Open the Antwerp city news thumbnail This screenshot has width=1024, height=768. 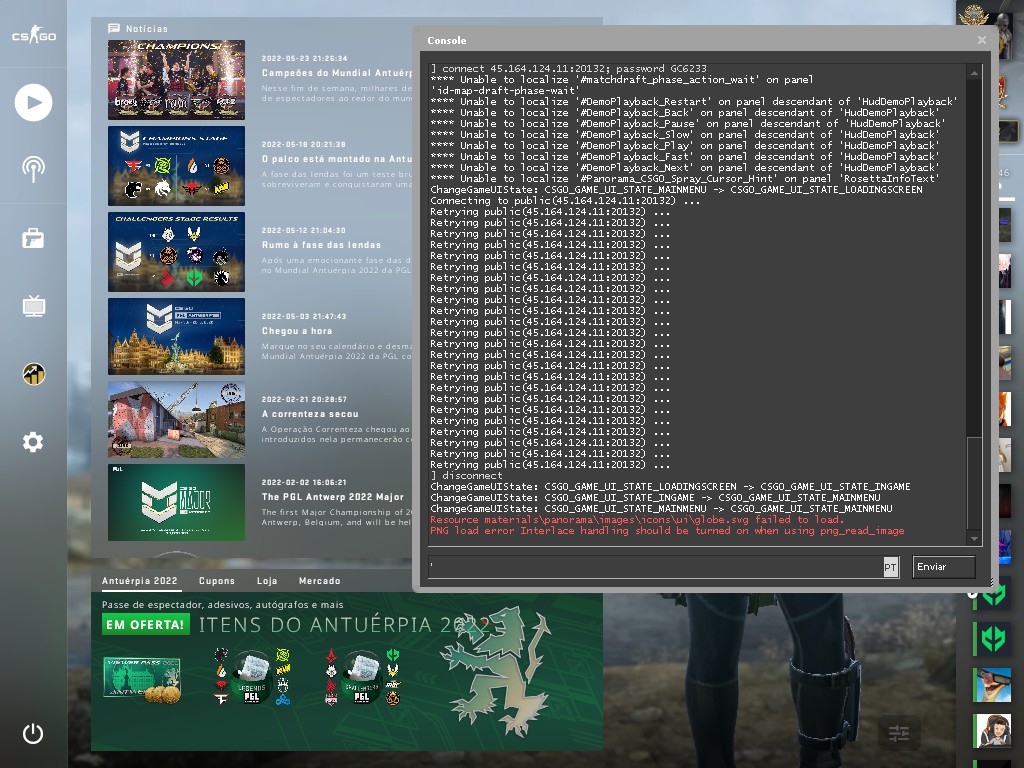point(176,336)
